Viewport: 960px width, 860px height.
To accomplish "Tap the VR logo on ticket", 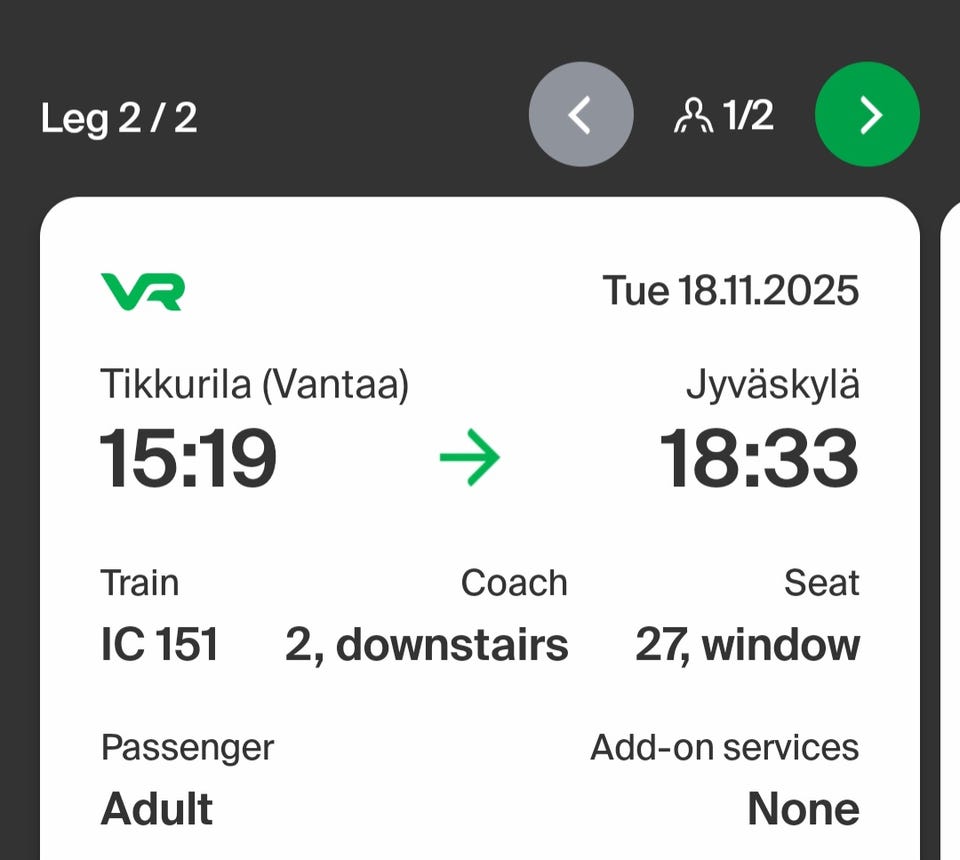I will point(142,291).
